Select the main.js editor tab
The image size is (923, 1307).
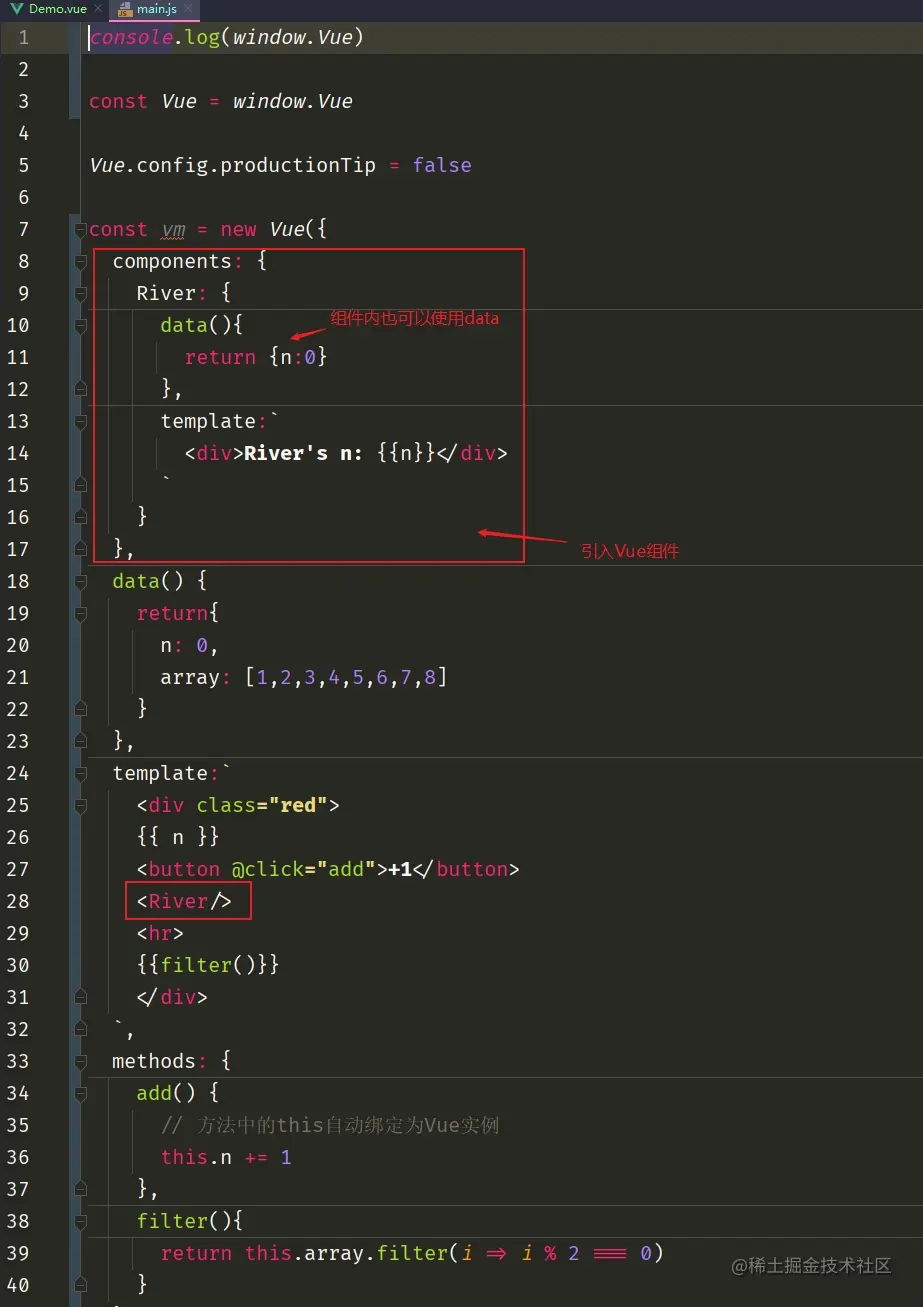[x=156, y=9]
